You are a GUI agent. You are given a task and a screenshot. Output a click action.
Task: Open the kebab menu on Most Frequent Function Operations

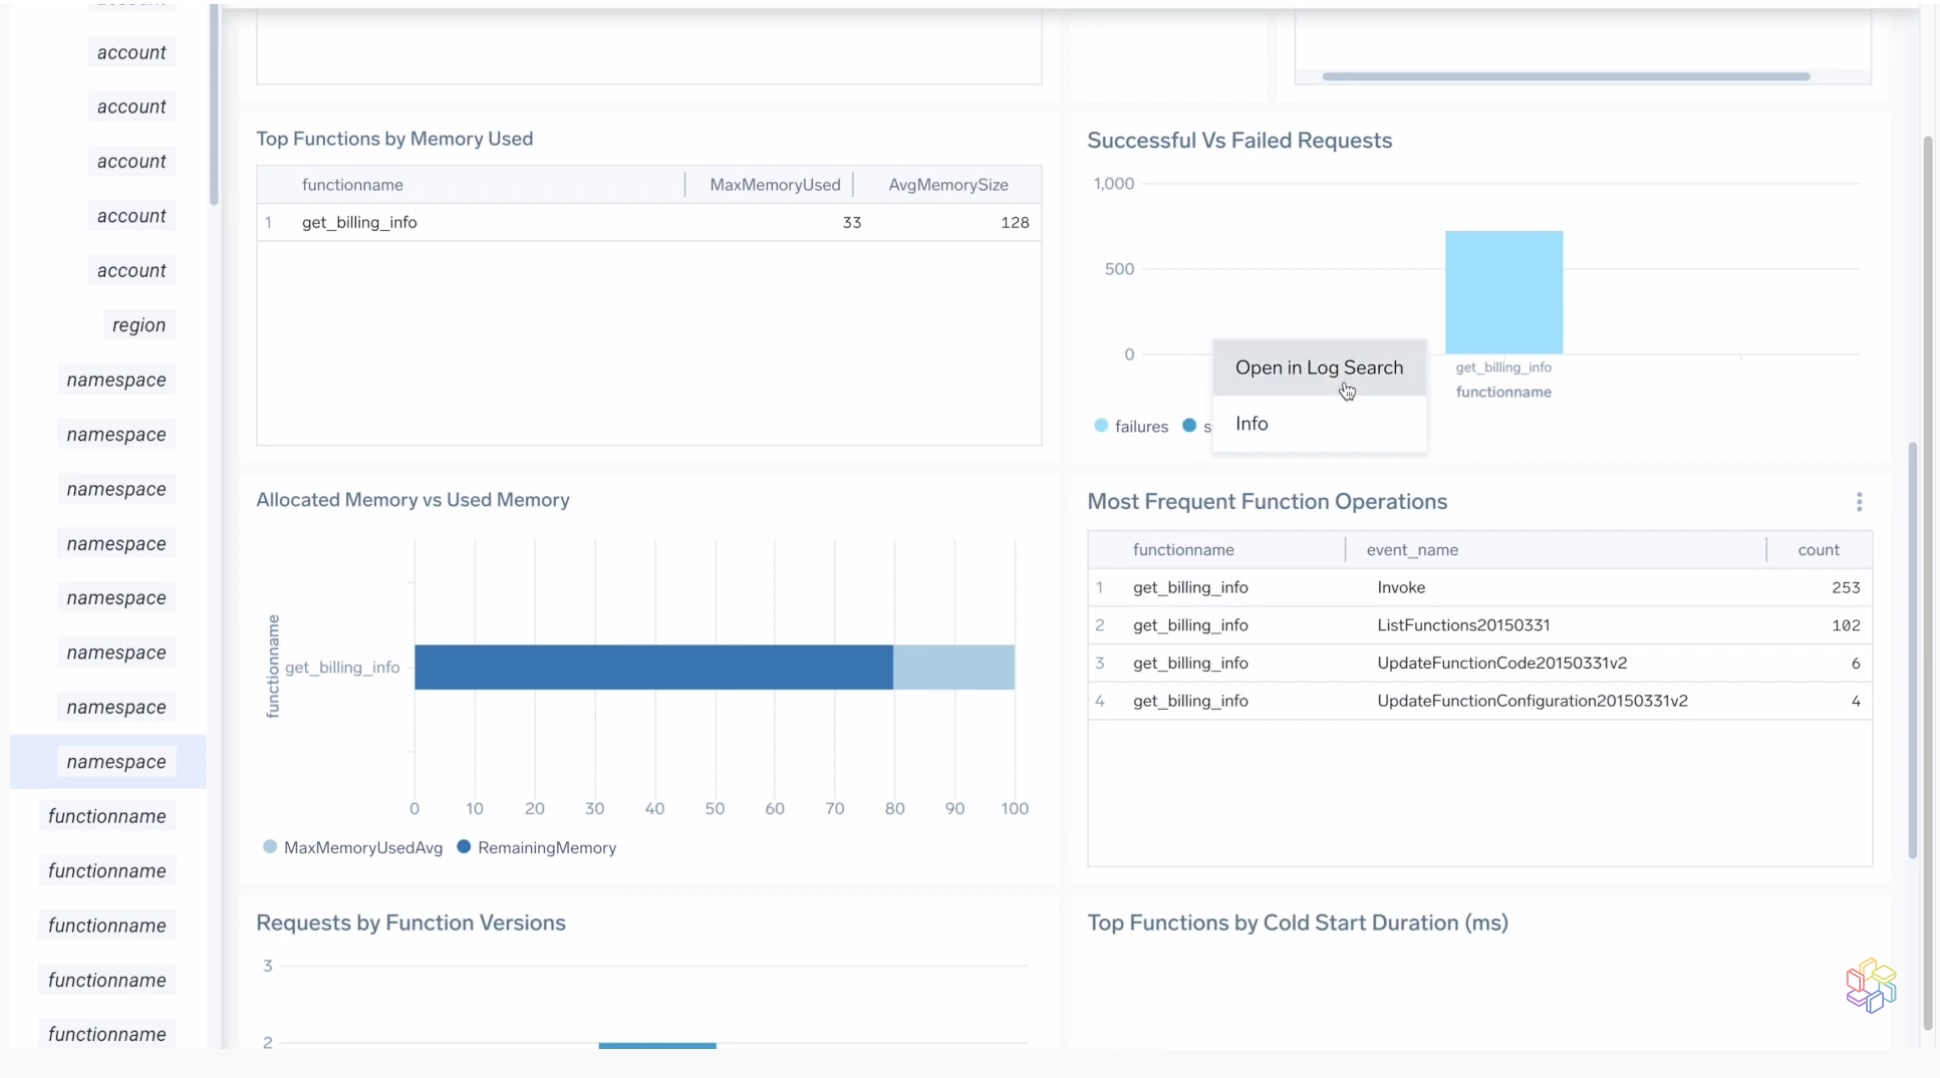click(1859, 502)
